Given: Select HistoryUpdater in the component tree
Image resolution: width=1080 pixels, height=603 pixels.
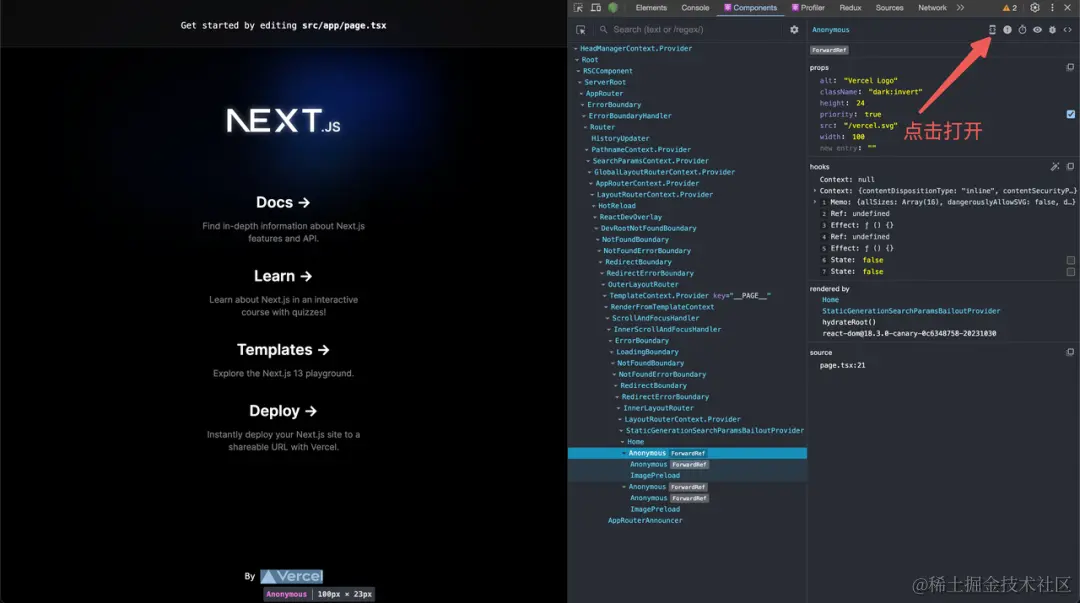Looking at the screenshot, I should 620,139.
